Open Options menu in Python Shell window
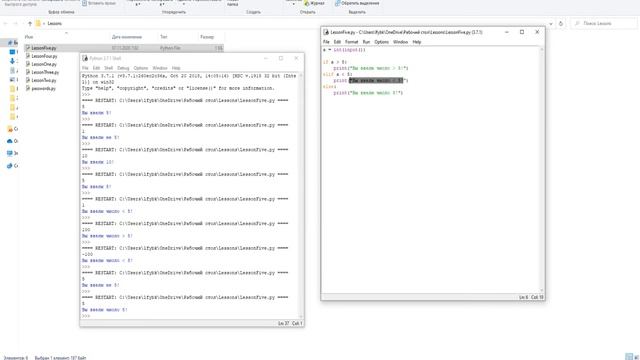This screenshot has height=360, width=640. (140, 68)
